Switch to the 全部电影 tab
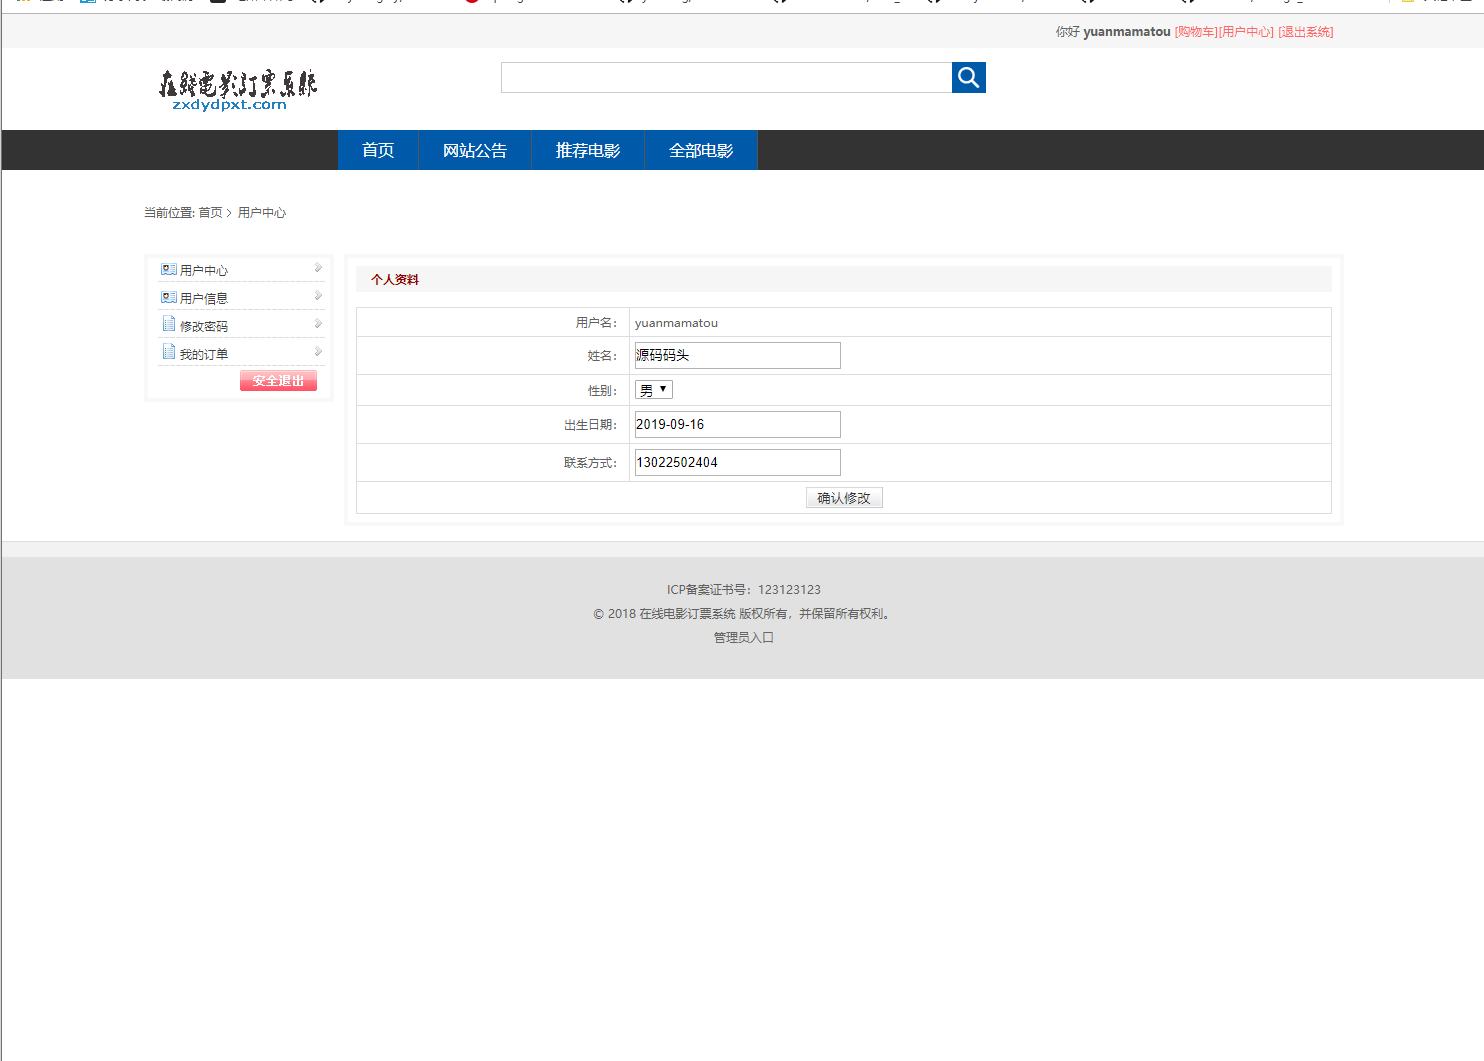The image size is (1484, 1061). coord(701,149)
